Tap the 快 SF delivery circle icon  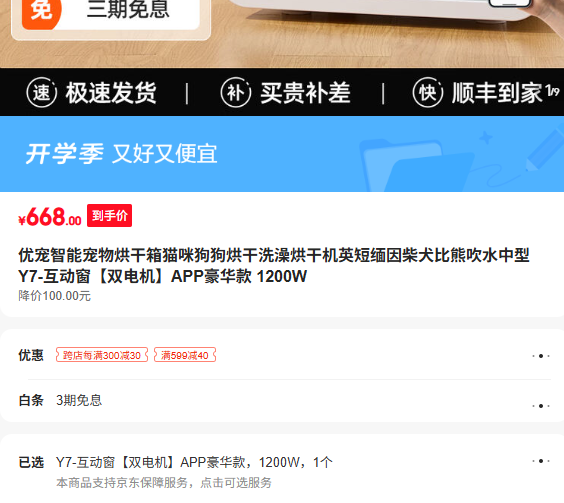pos(428,92)
